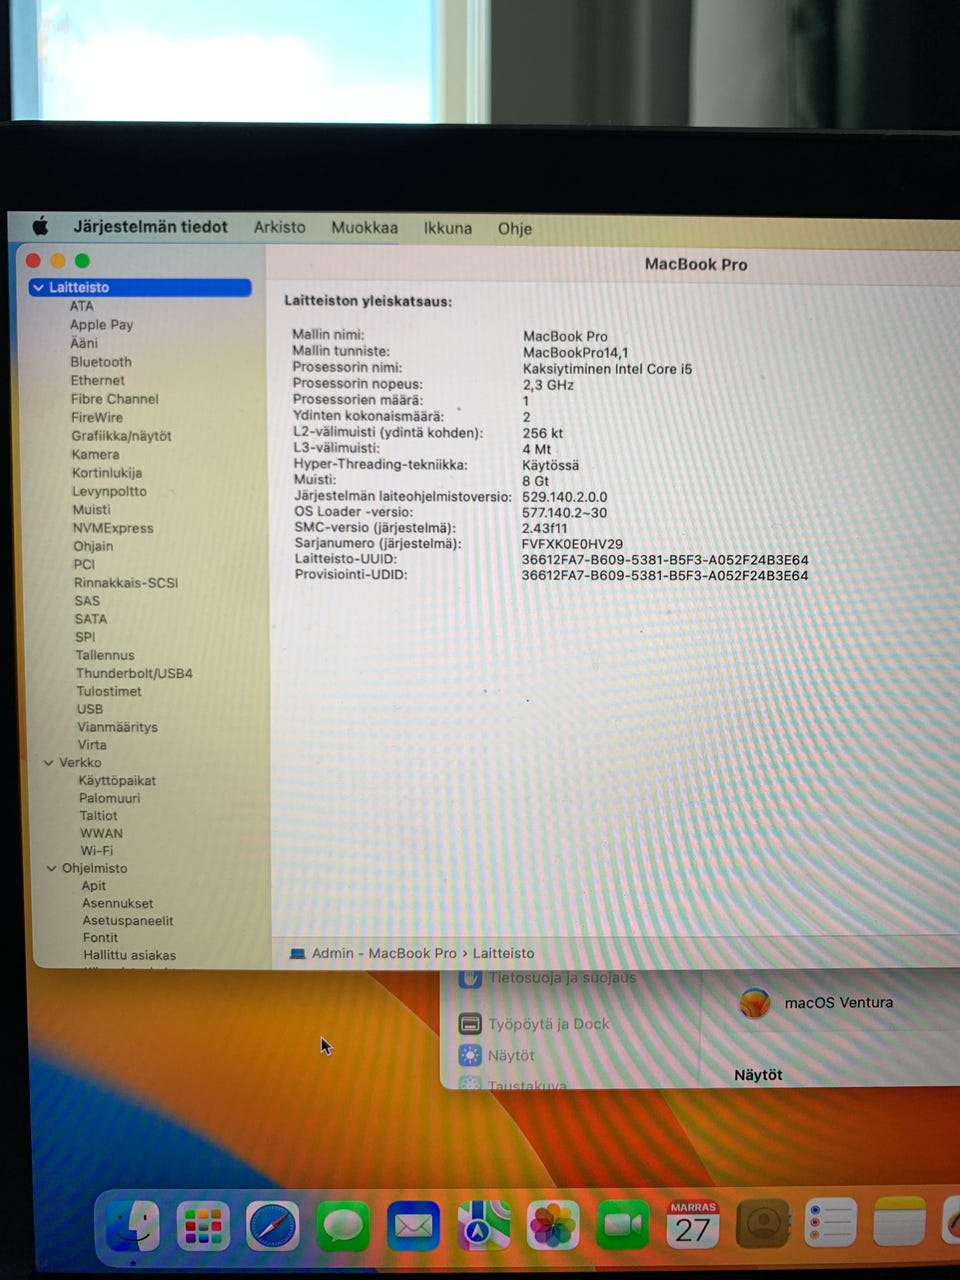Select SAS in the sidebar
This screenshot has width=960, height=1280.
(87, 601)
